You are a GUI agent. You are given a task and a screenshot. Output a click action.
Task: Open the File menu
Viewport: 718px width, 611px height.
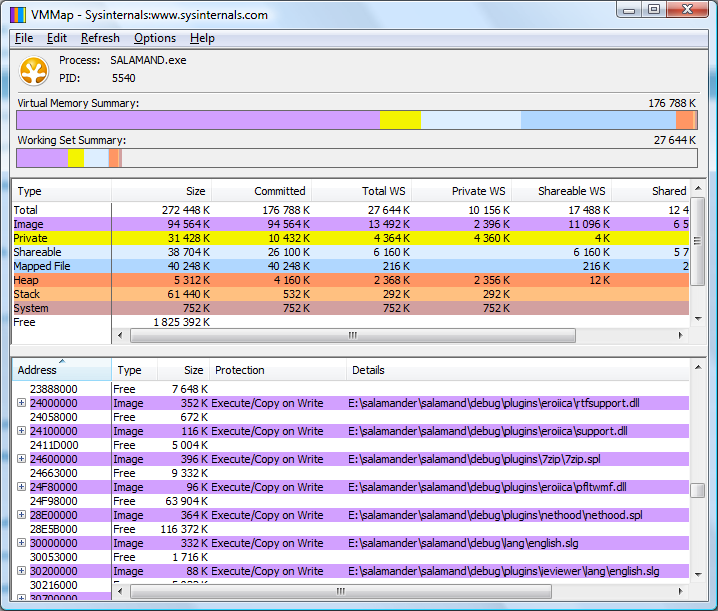[24, 38]
